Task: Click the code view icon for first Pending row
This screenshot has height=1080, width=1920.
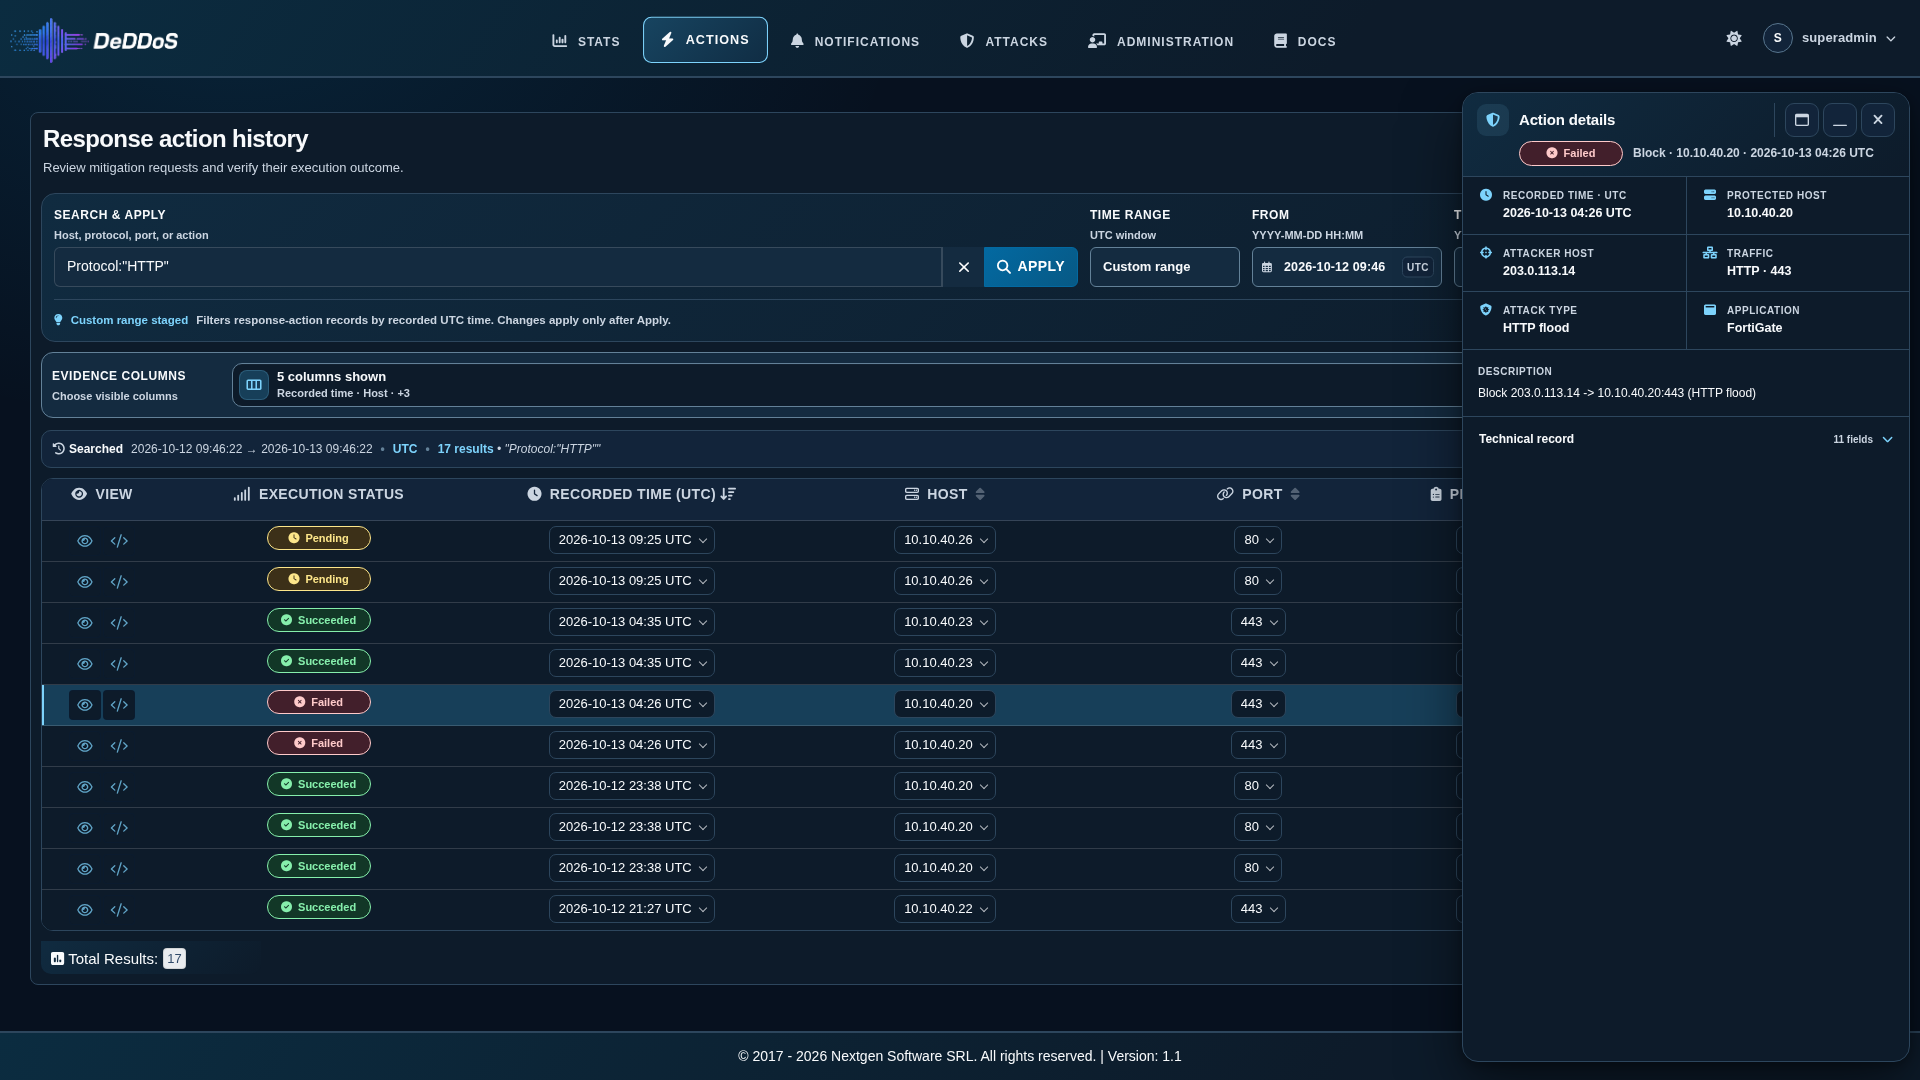Action: point(119,541)
